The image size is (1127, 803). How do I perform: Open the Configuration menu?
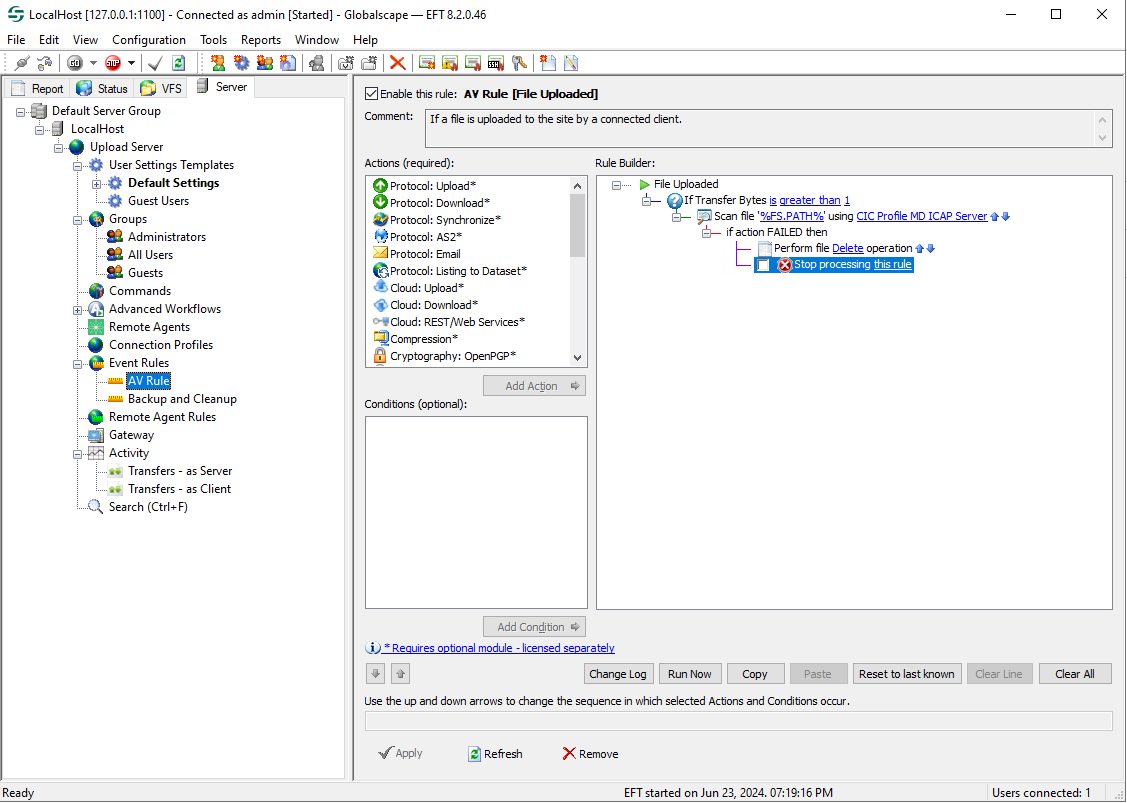coord(149,40)
